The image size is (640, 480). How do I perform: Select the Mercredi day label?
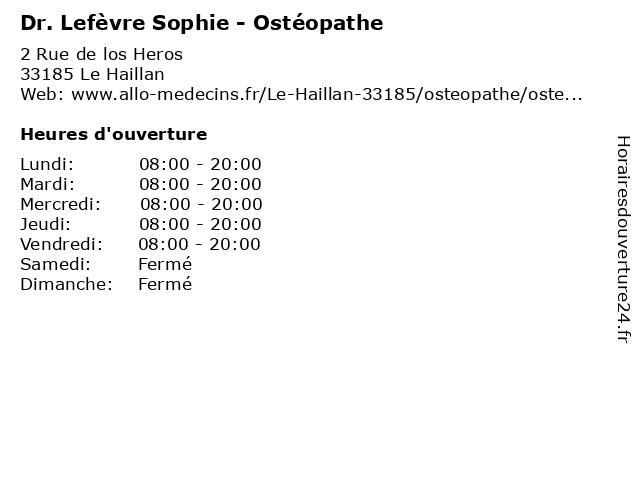(x=60, y=204)
